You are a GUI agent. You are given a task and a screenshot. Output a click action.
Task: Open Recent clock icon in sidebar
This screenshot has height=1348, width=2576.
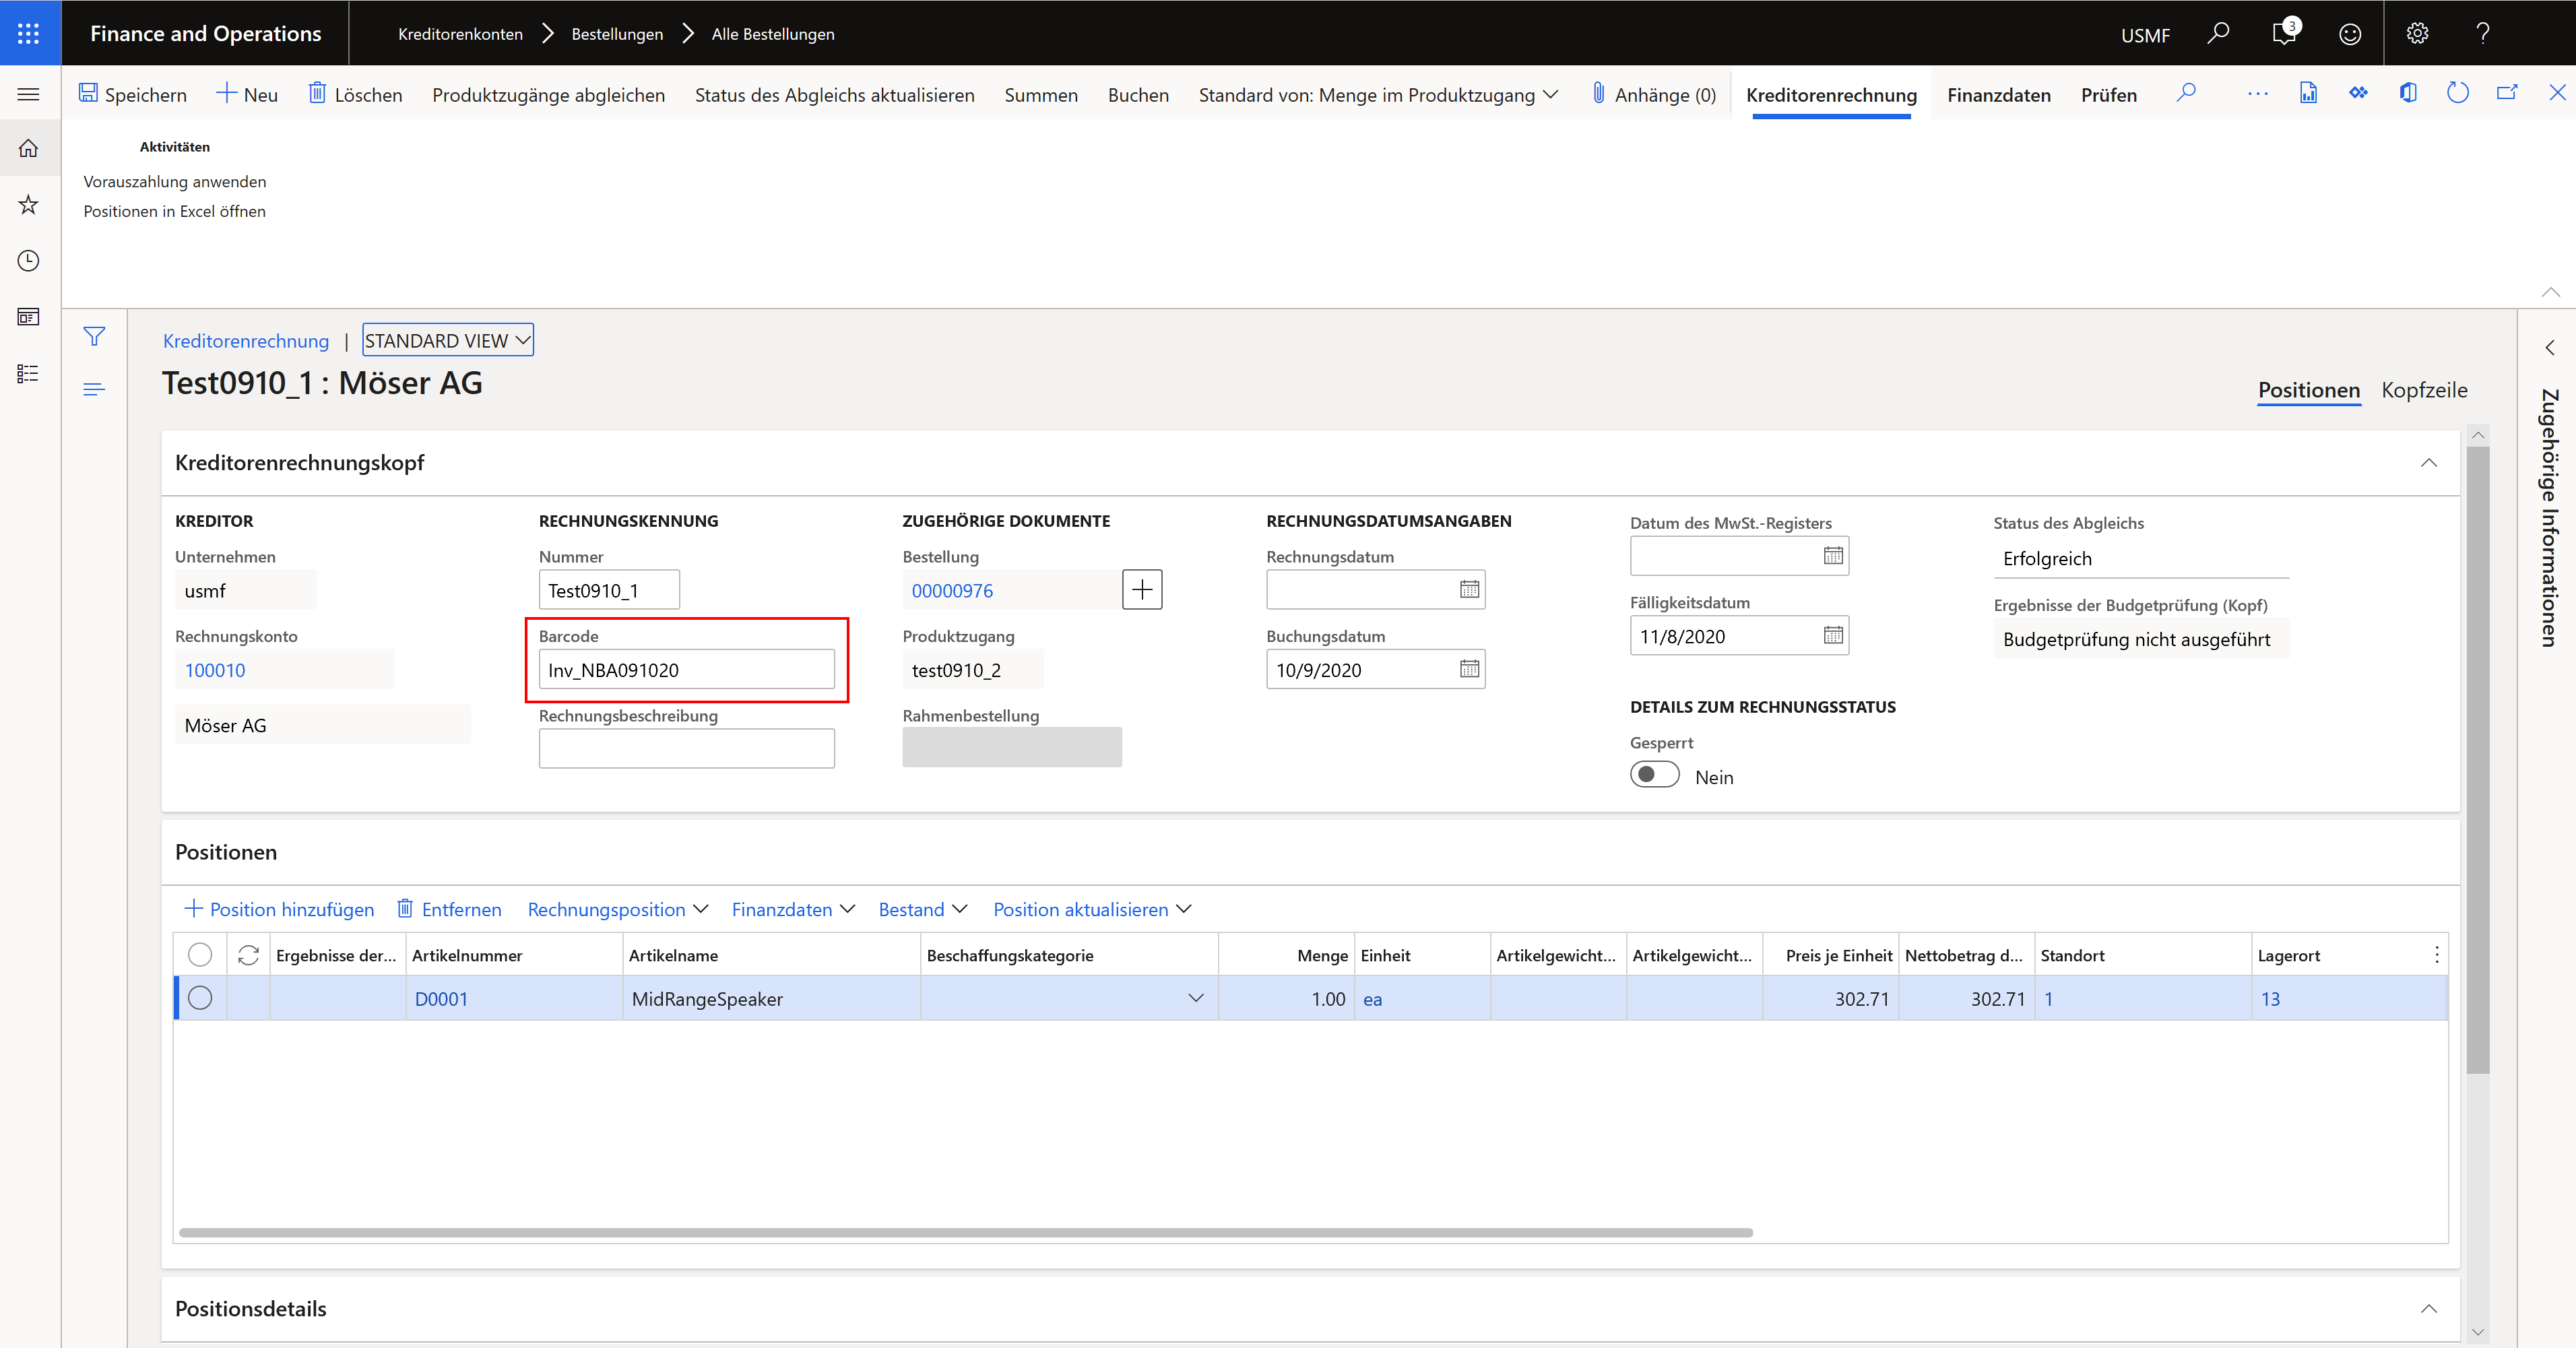[x=29, y=261]
